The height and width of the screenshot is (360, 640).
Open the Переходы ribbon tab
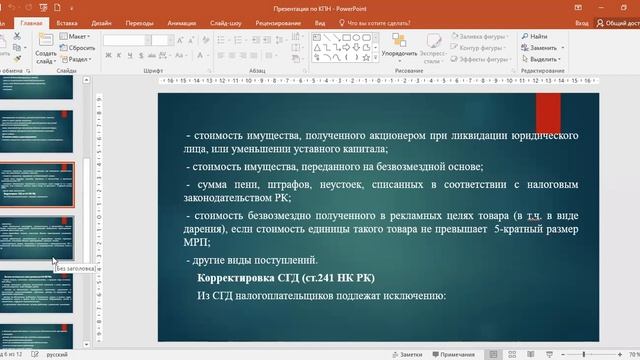pyautogui.click(x=140, y=23)
